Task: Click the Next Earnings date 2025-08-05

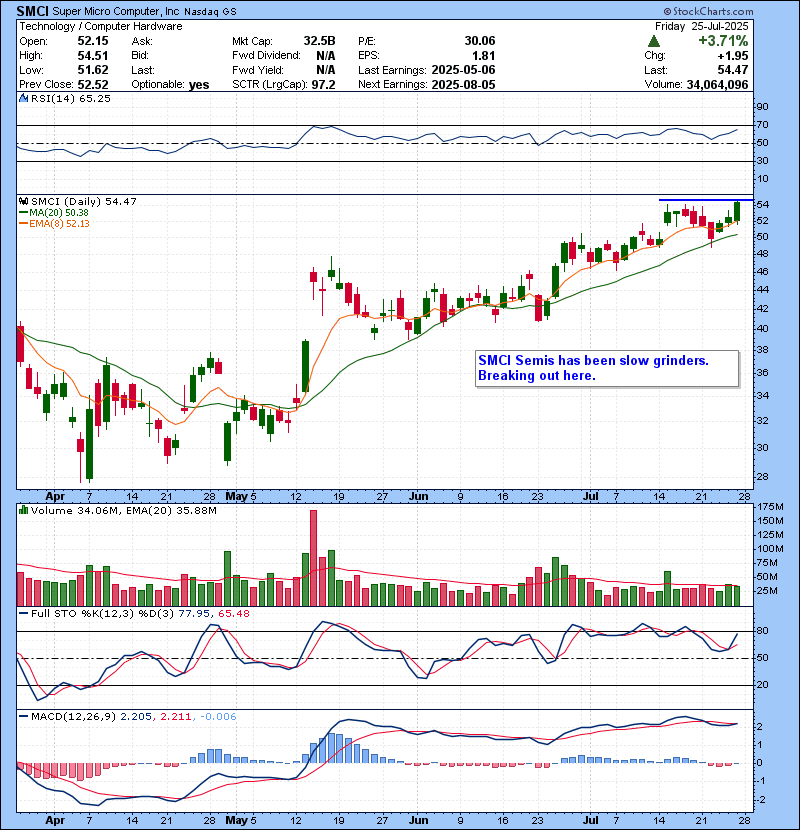Action: click(463, 85)
